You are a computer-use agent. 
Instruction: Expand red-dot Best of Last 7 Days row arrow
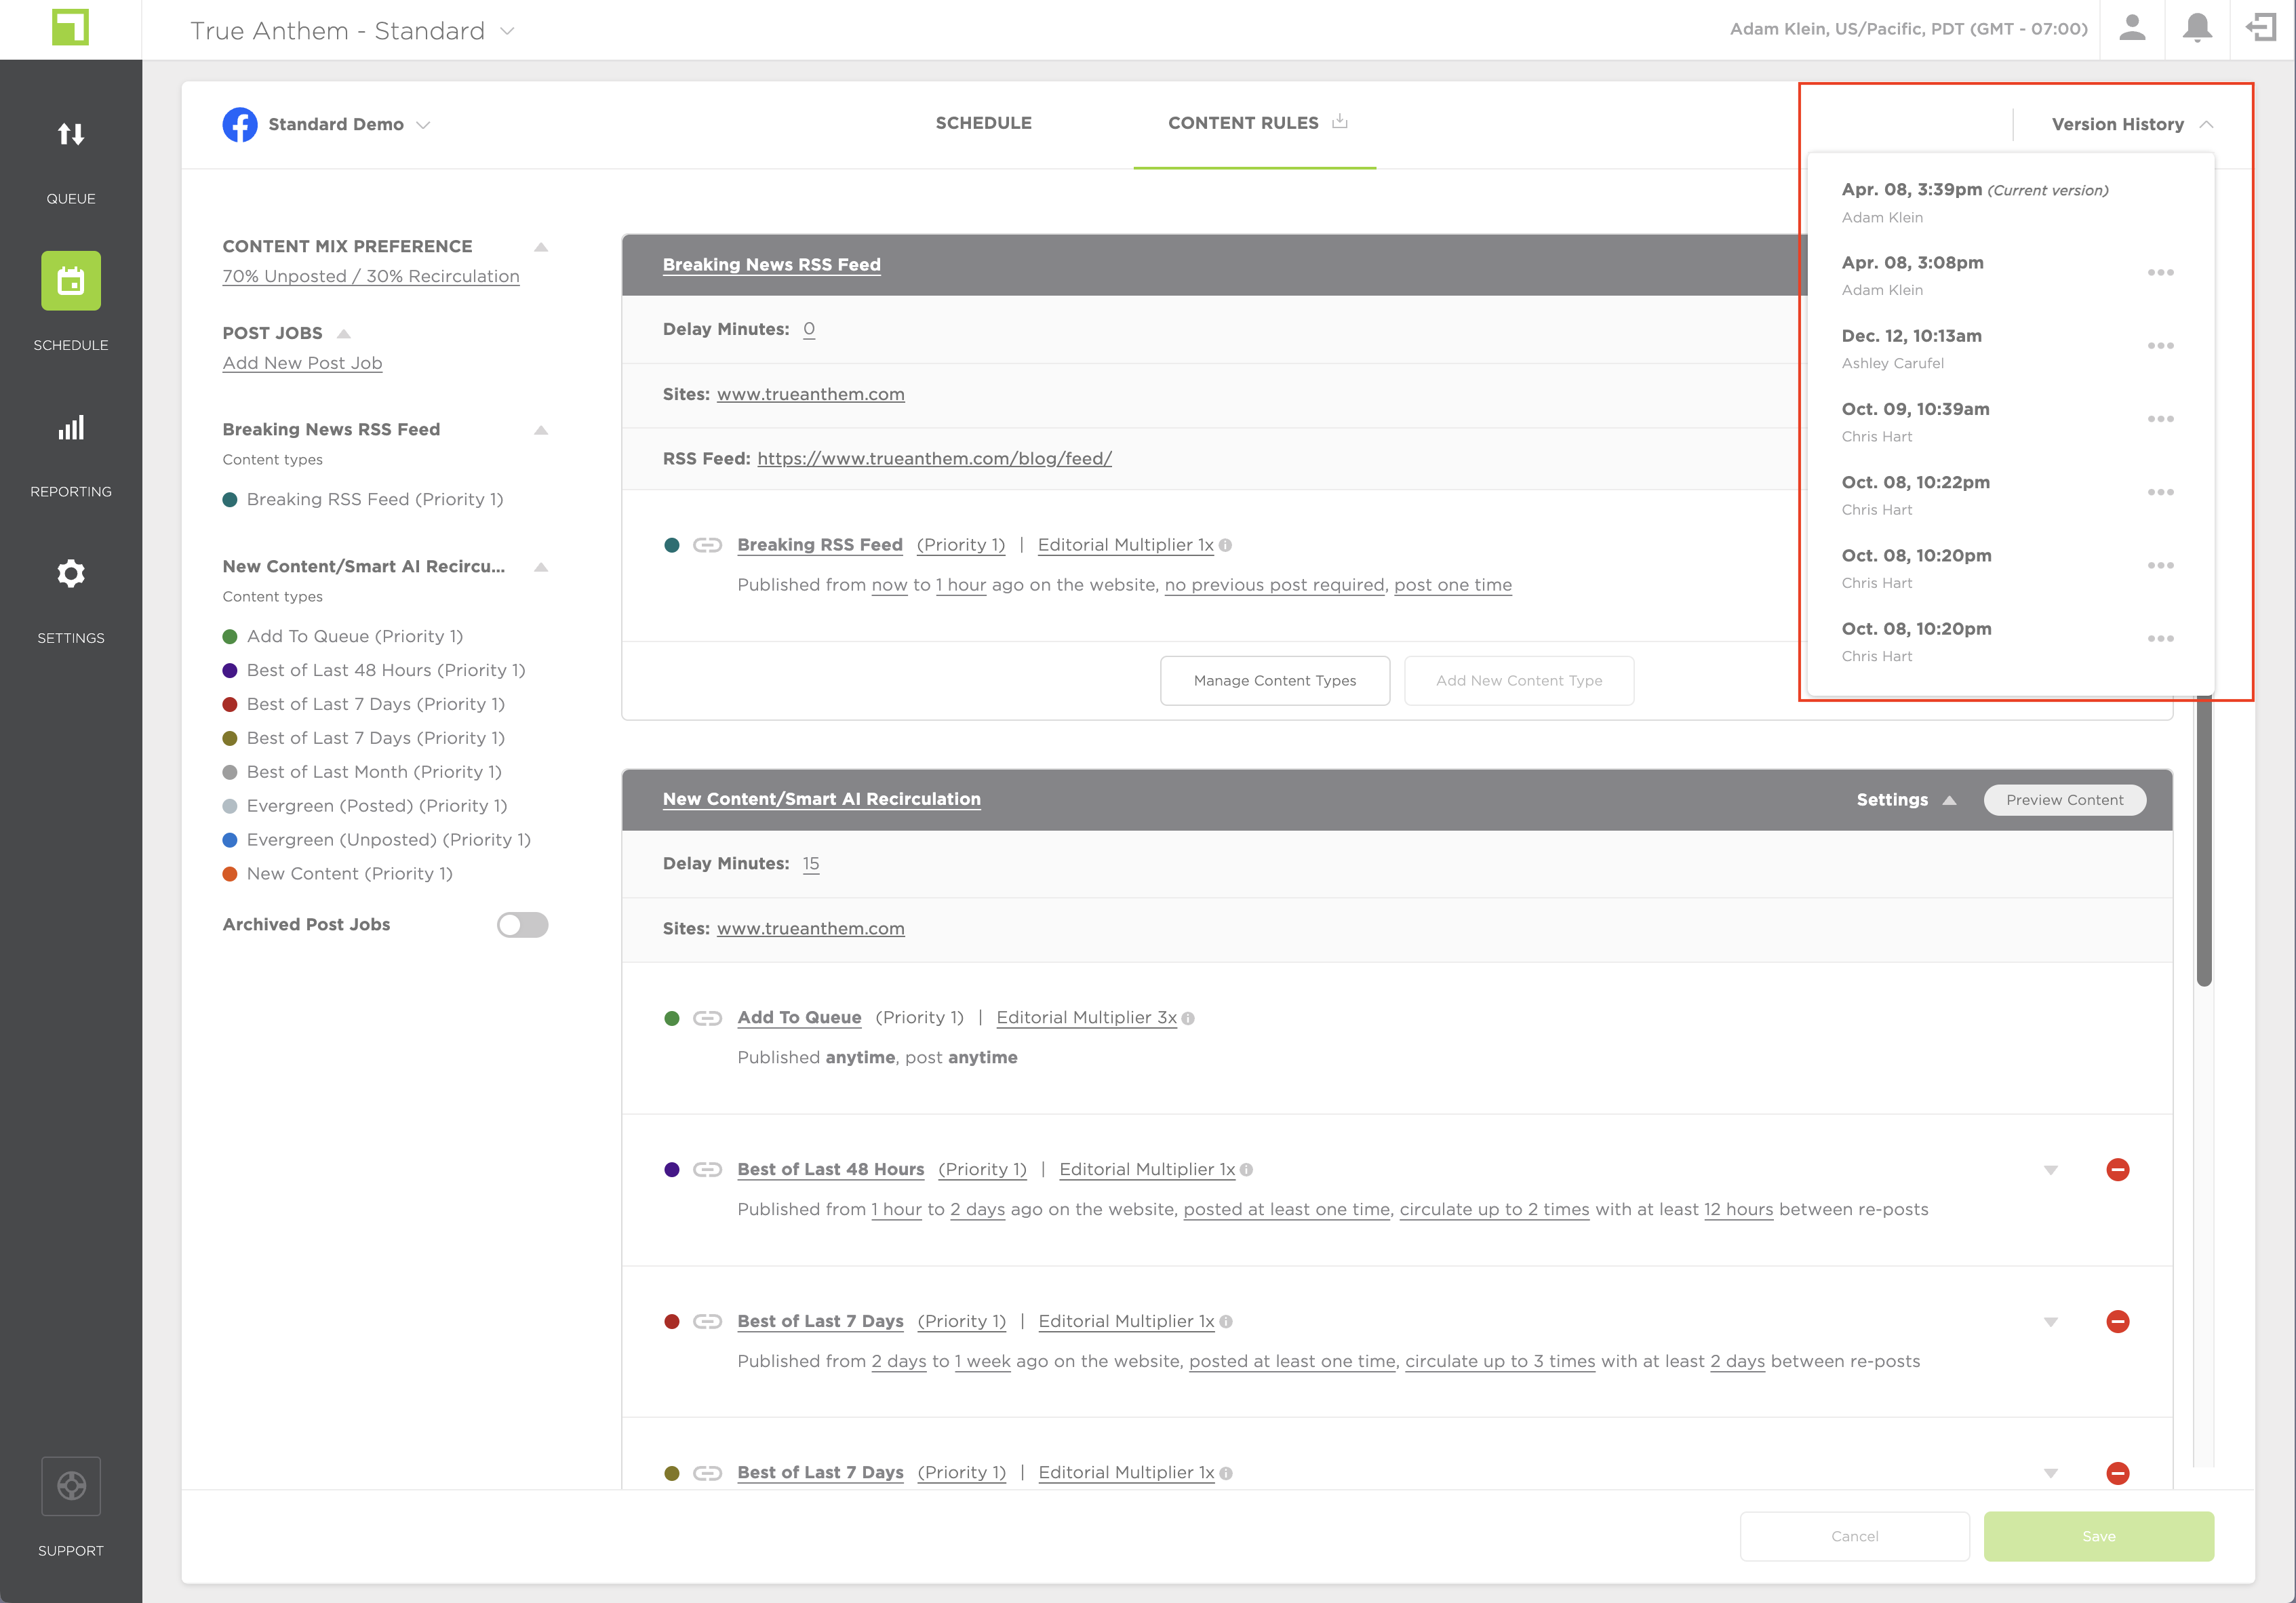coord(2051,1322)
